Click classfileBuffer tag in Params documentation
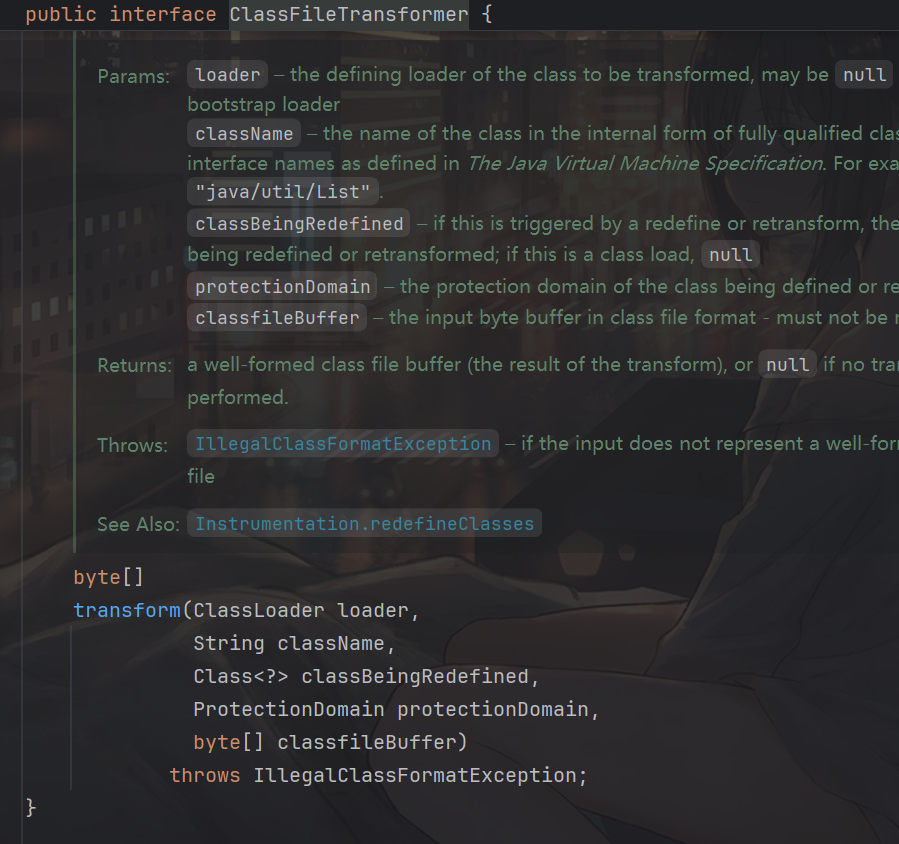Screen dimensions: 899x844 click(277, 318)
